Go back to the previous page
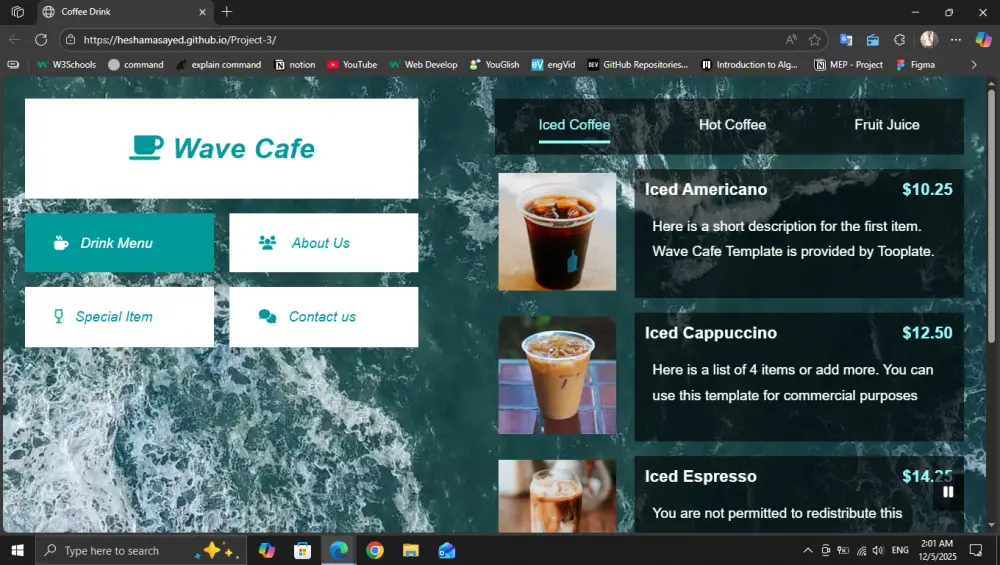This screenshot has height=565, width=1000. point(15,40)
